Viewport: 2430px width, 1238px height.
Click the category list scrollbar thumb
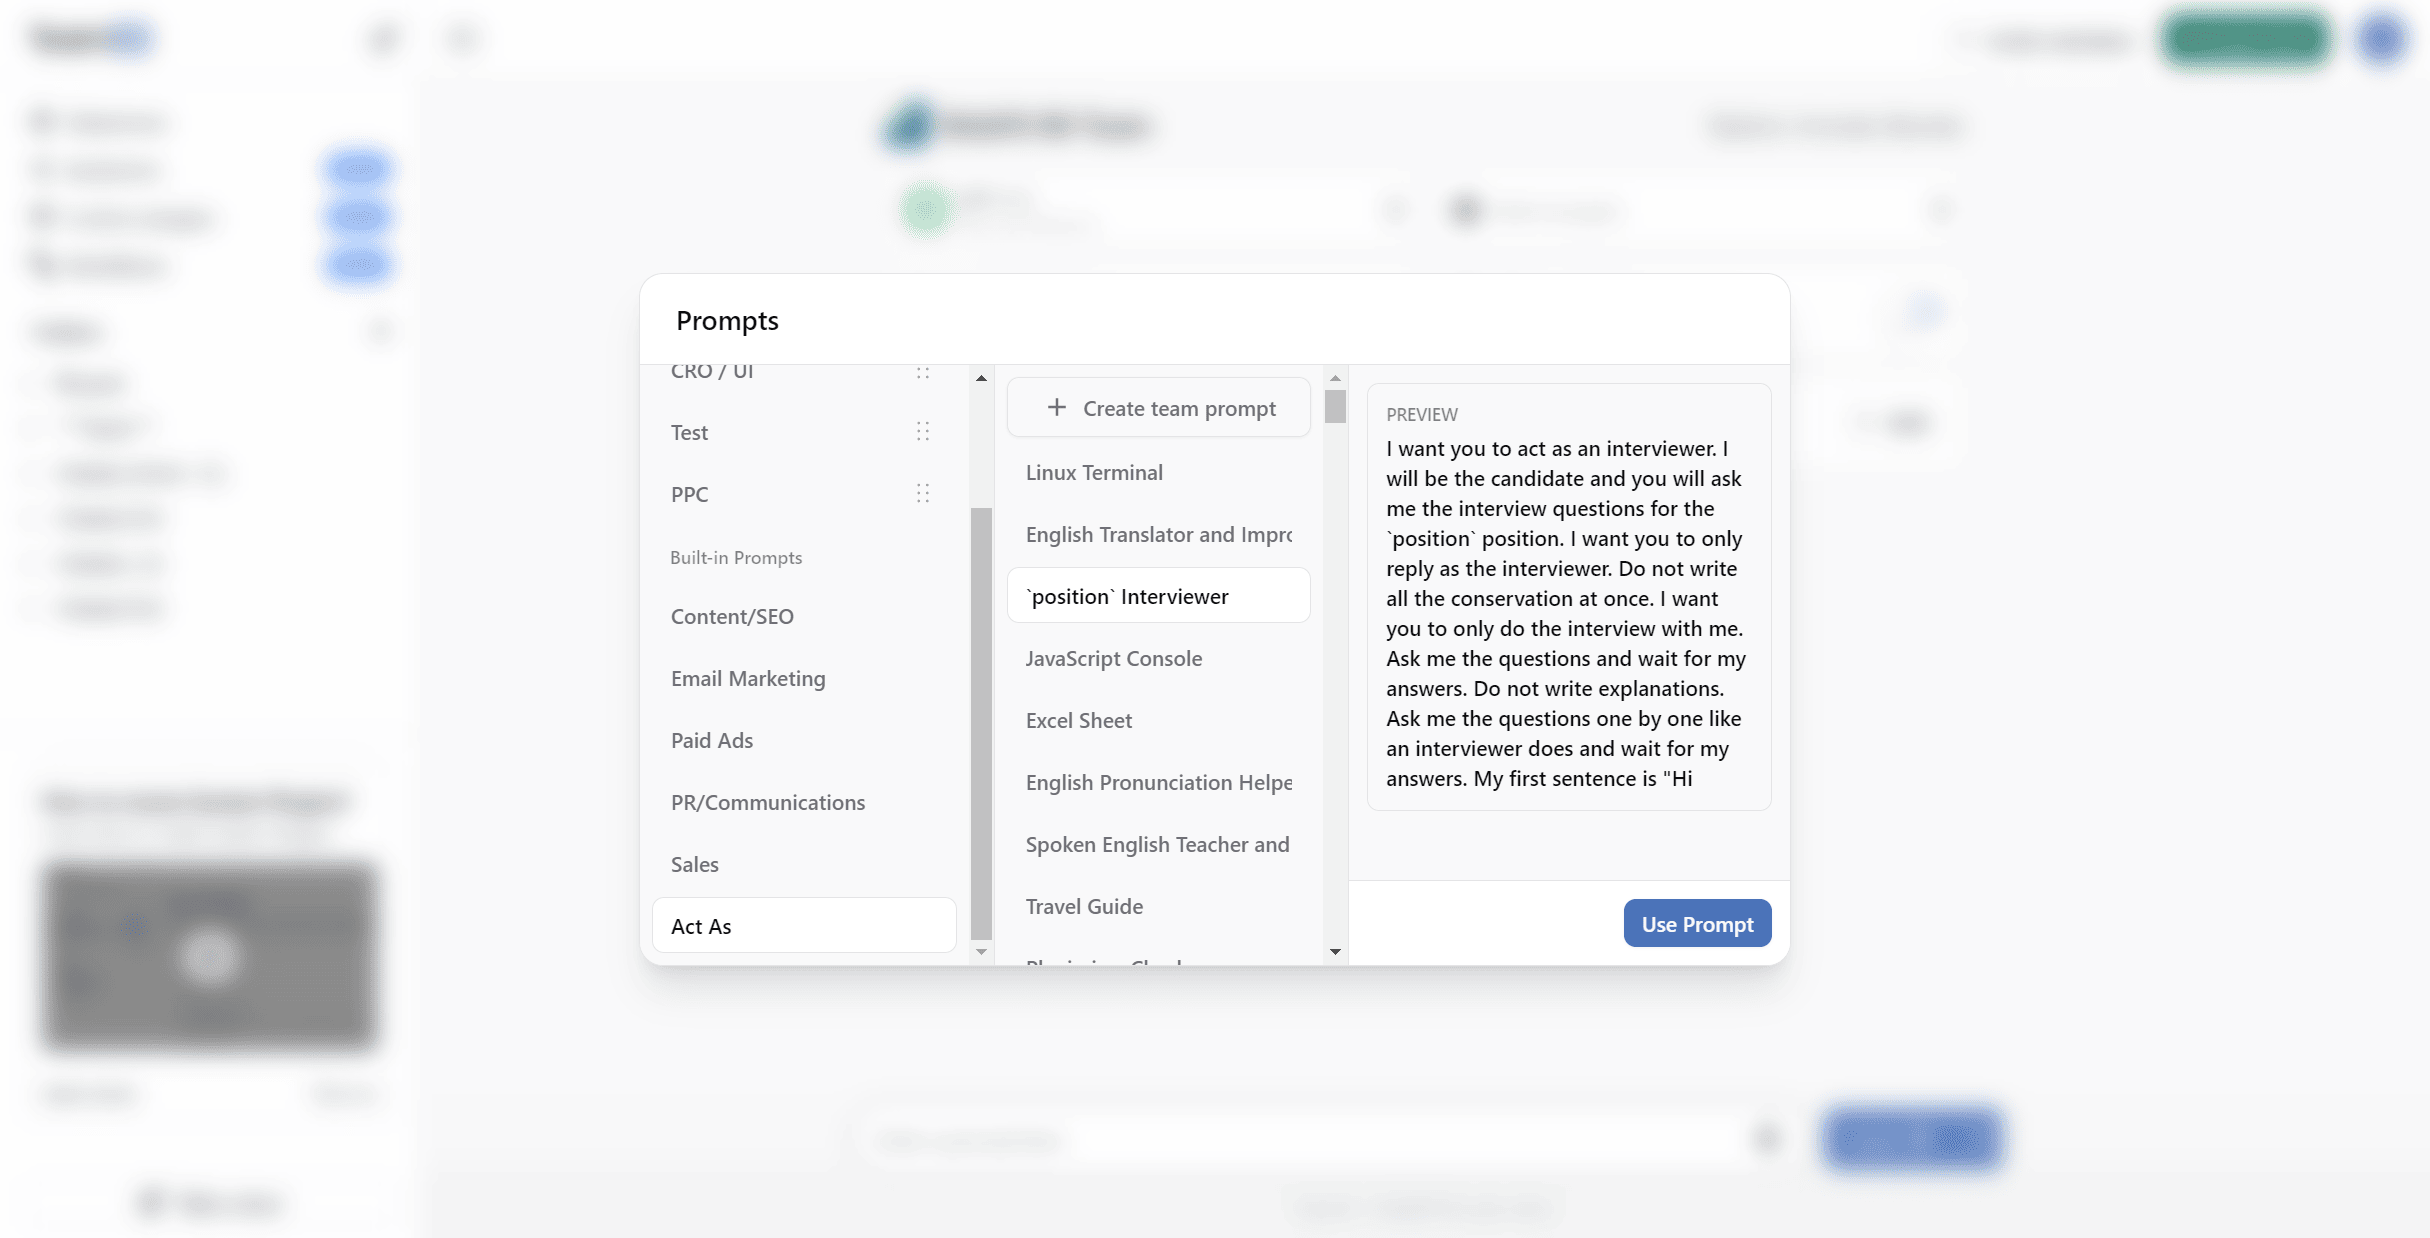tap(981, 725)
